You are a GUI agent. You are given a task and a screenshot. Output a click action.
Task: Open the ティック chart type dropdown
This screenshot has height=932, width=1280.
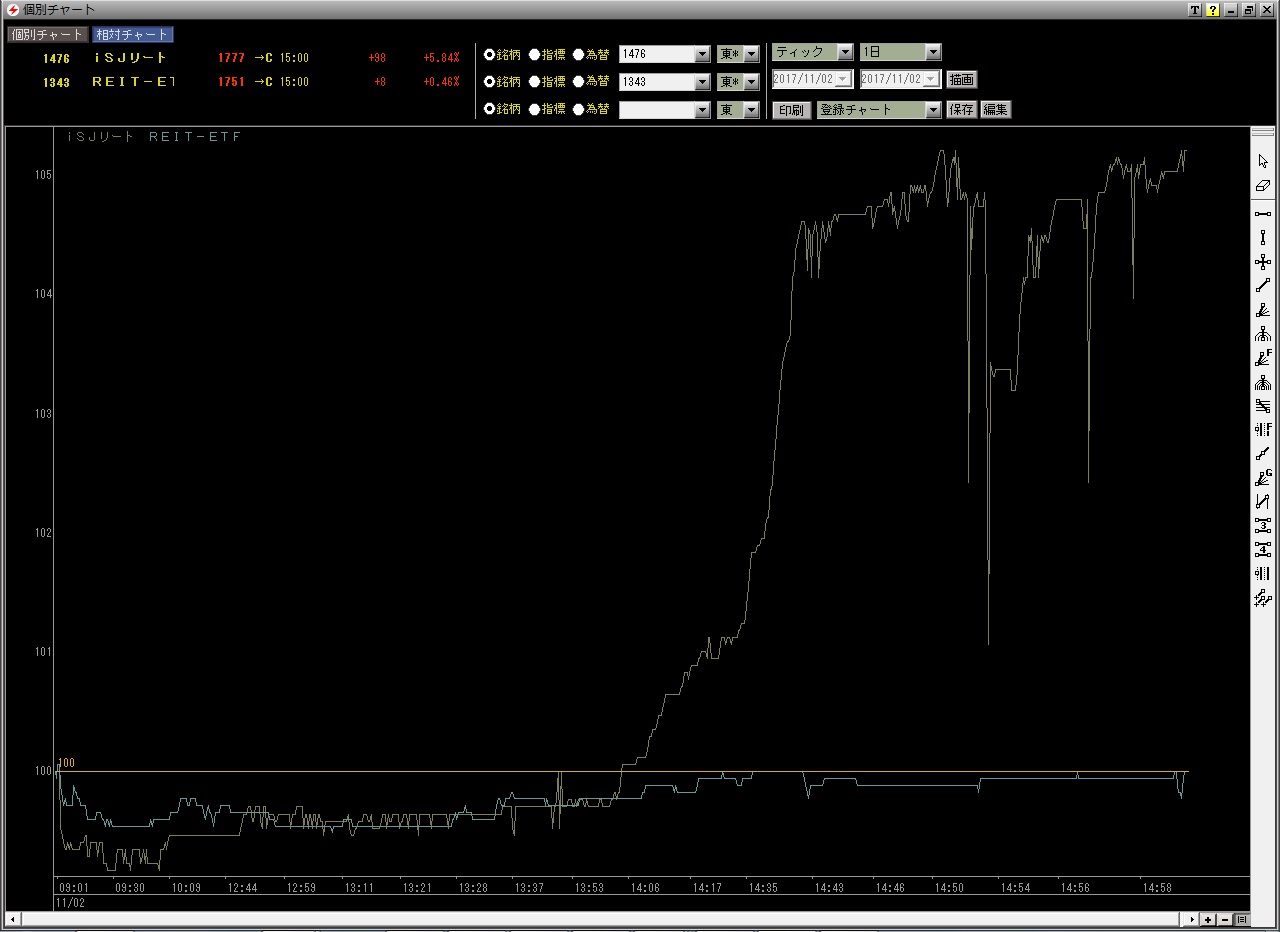coord(845,52)
